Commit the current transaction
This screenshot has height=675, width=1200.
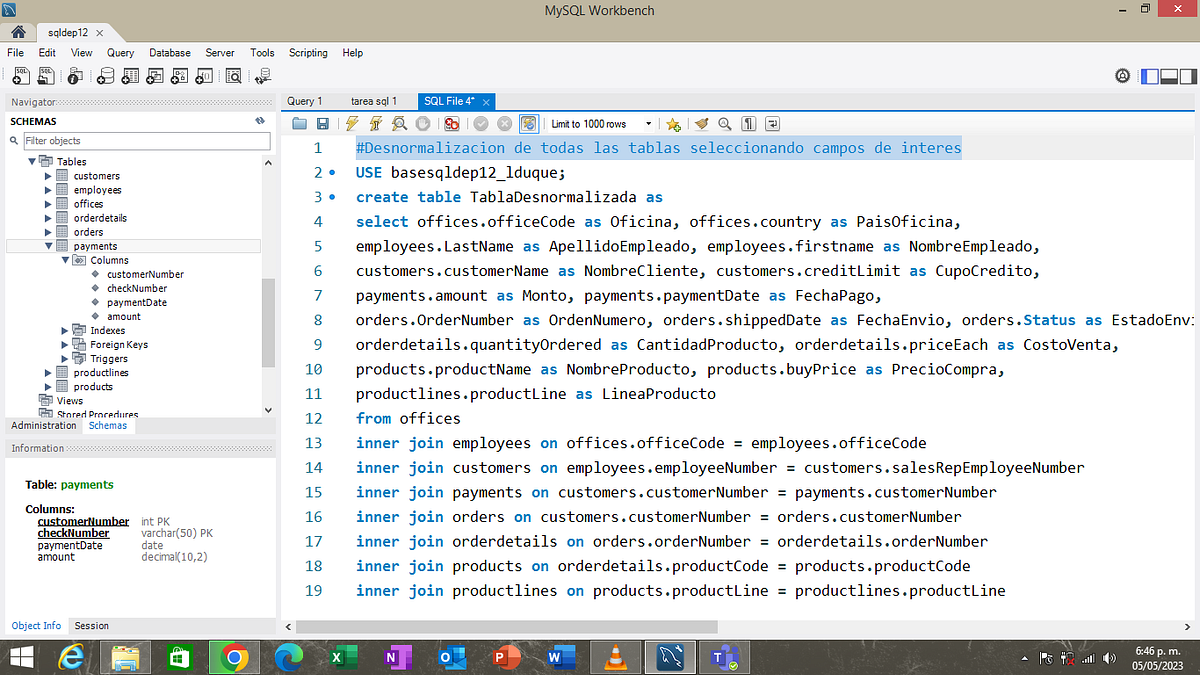click(481, 124)
